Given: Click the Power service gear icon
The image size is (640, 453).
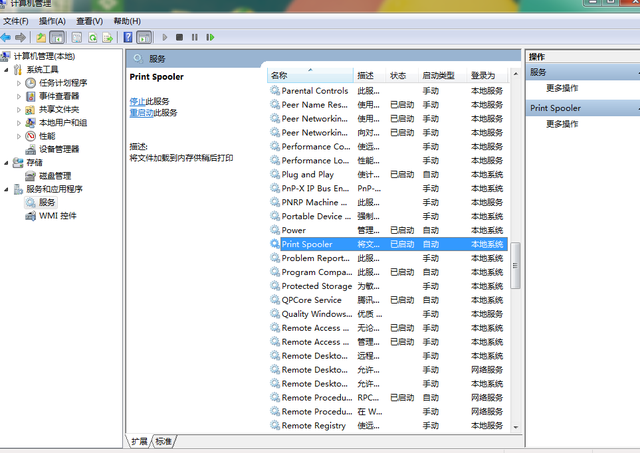Looking at the screenshot, I should pos(275,230).
